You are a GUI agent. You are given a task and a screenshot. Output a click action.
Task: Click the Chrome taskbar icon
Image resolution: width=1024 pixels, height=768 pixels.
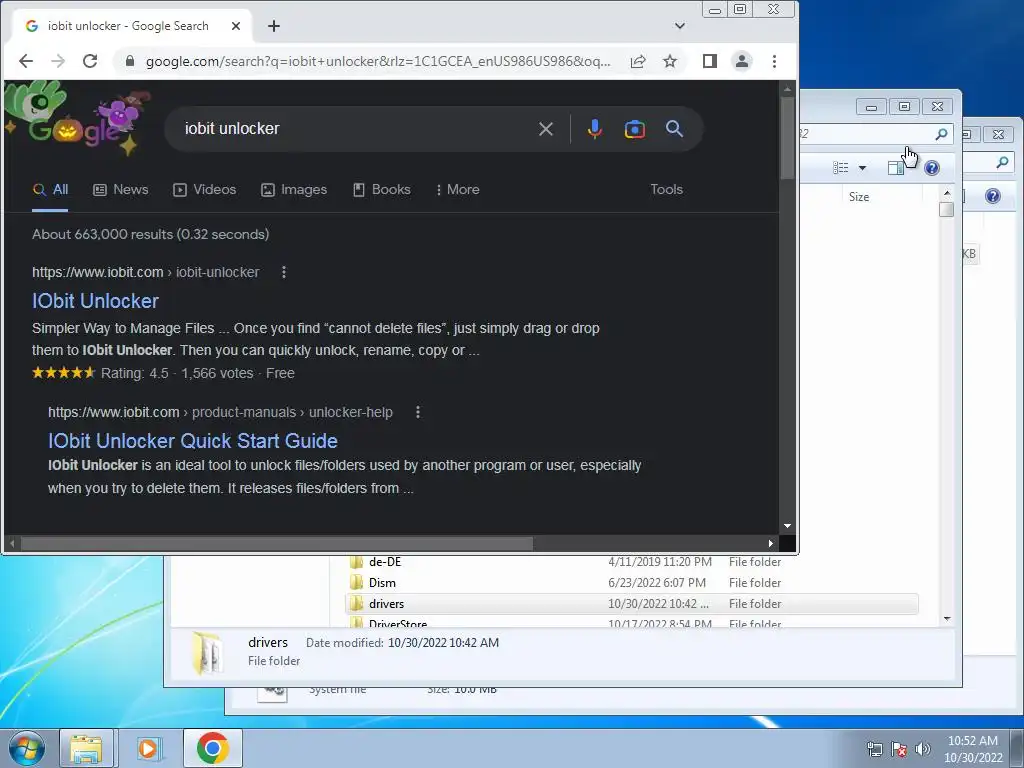pos(212,748)
